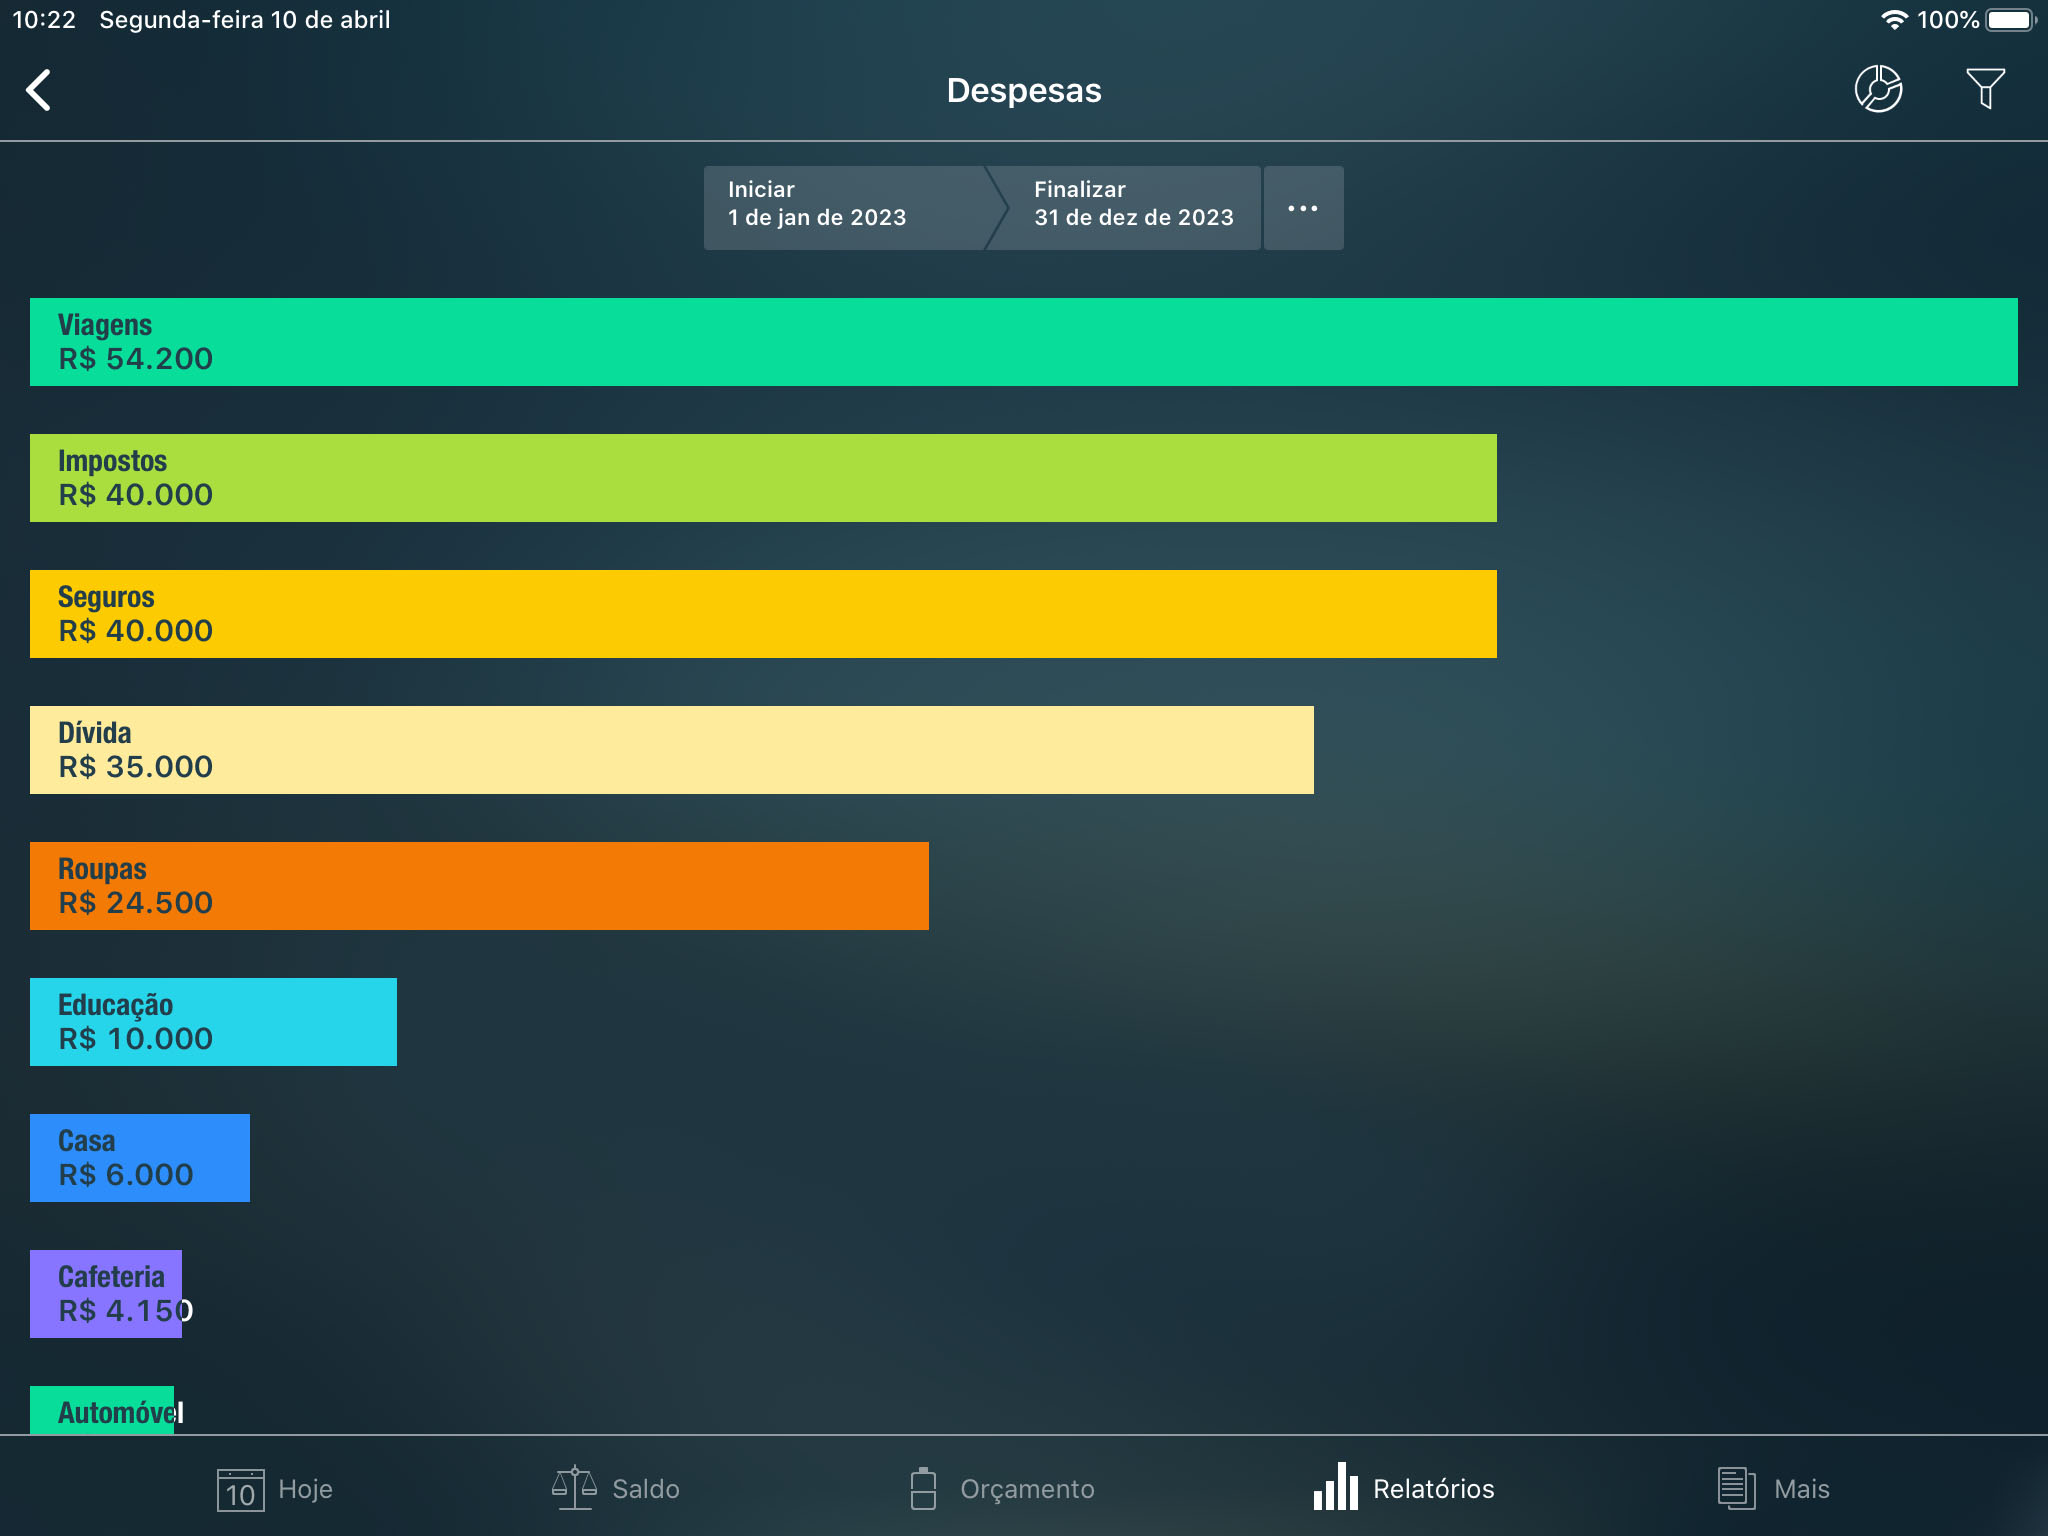This screenshot has width=2048, height=1536.
Task: Open the Iniciar start date selector
Action: (x=846, y=208)
